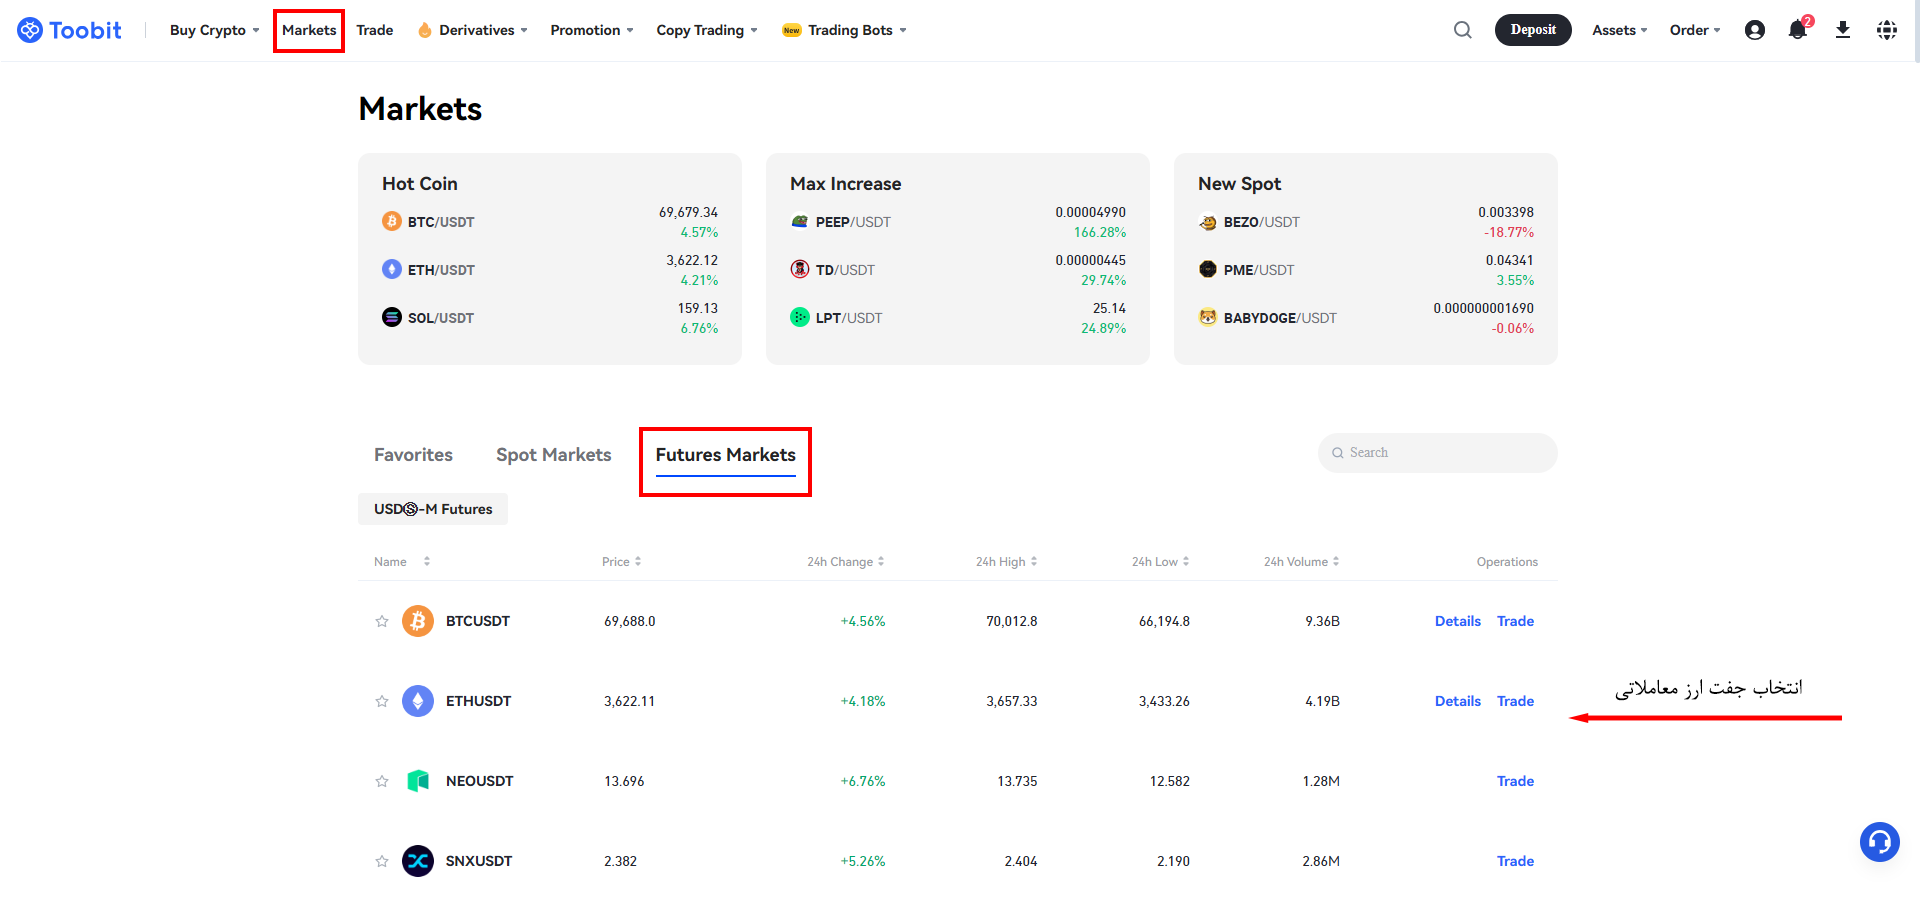
Task: Expand the Promotion dropdown
Action: click(592, 30)
